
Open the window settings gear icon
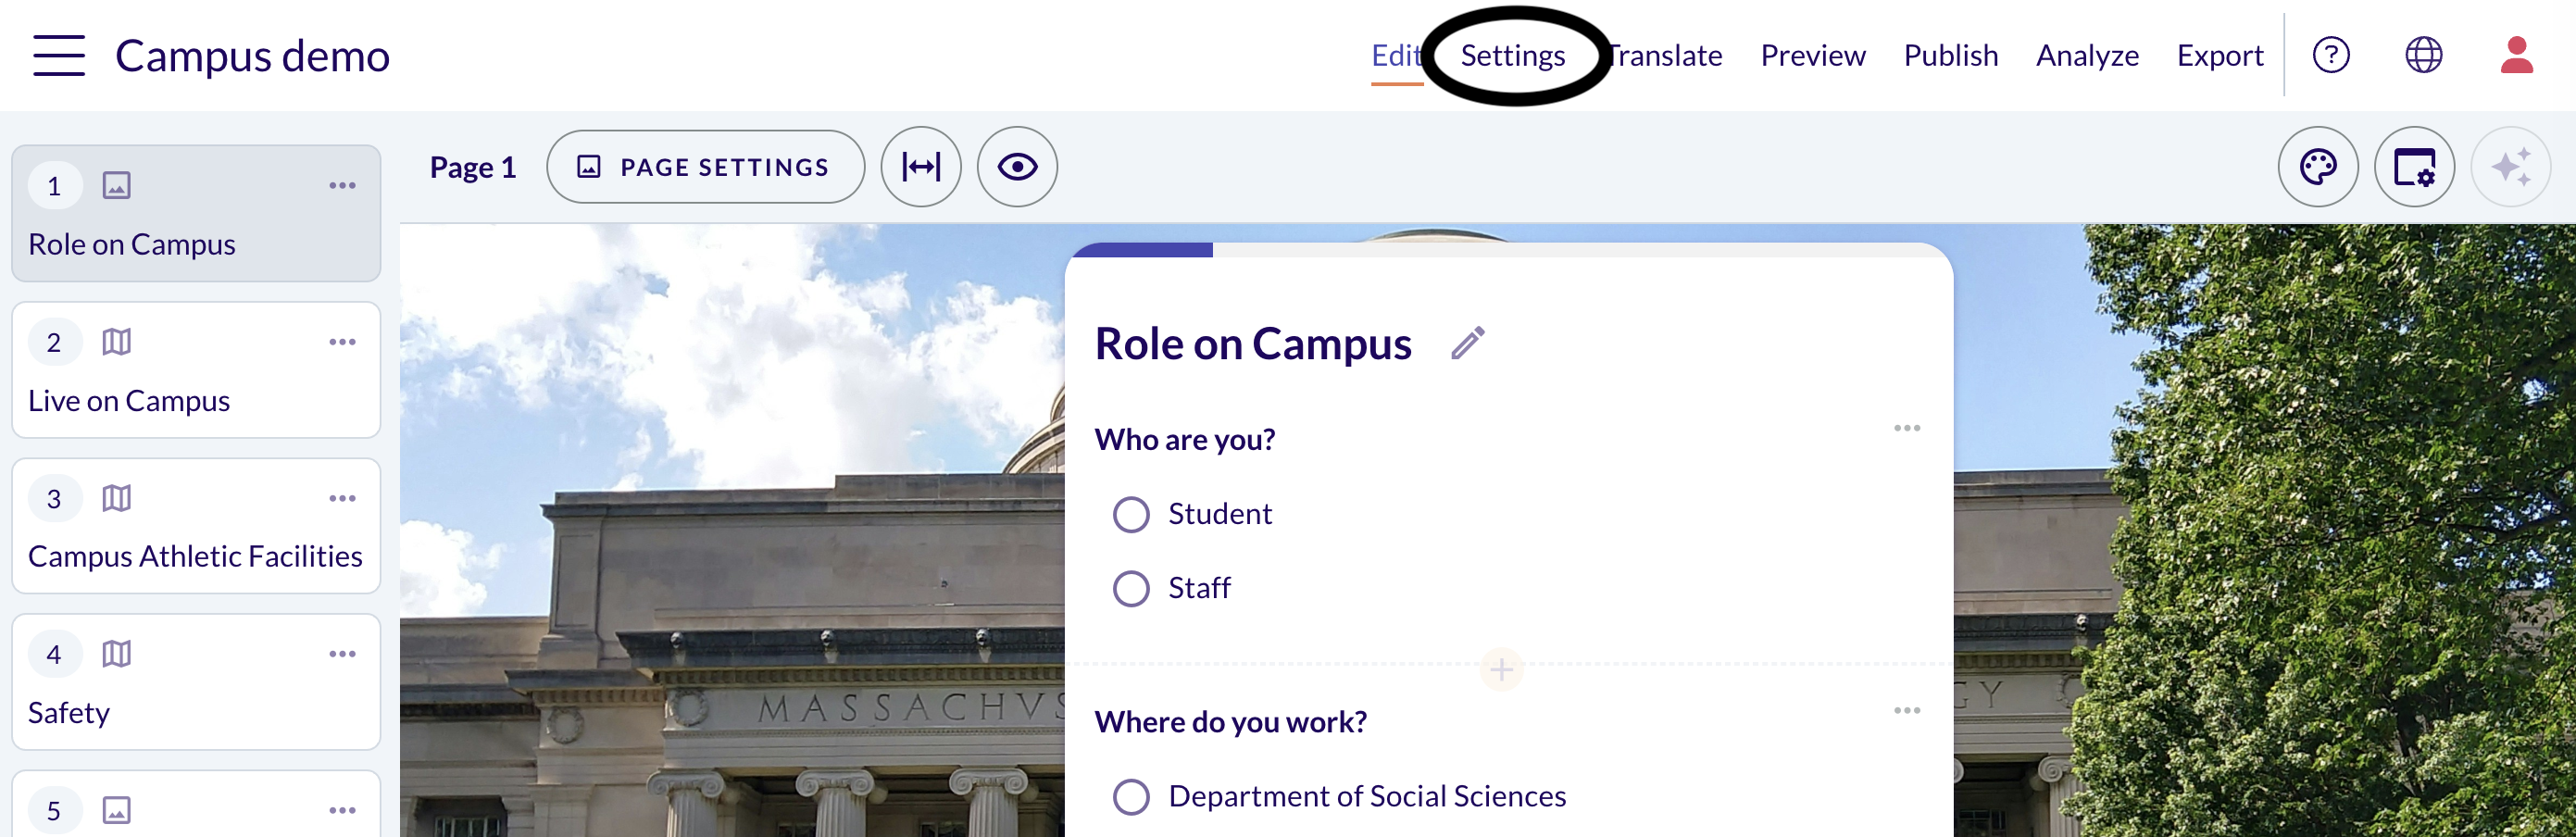coord(2414,167)
